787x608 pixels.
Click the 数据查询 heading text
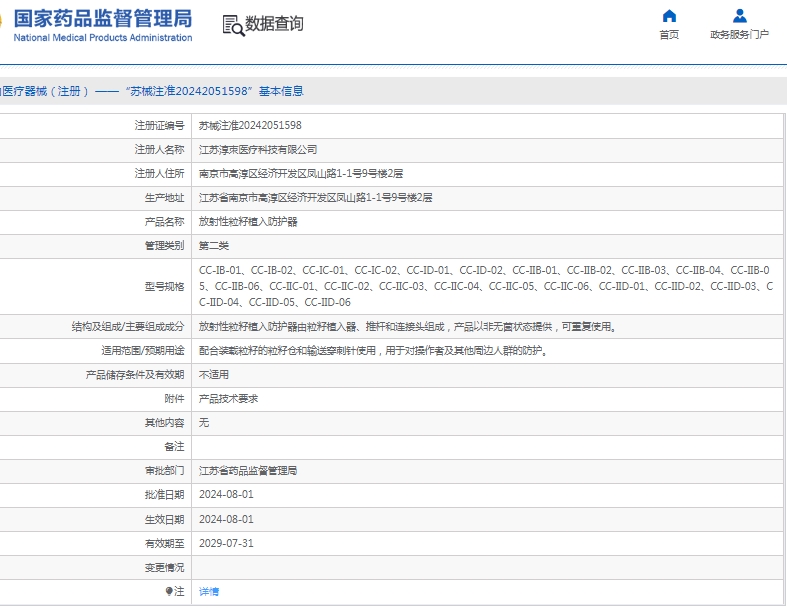tap(274, 24)
